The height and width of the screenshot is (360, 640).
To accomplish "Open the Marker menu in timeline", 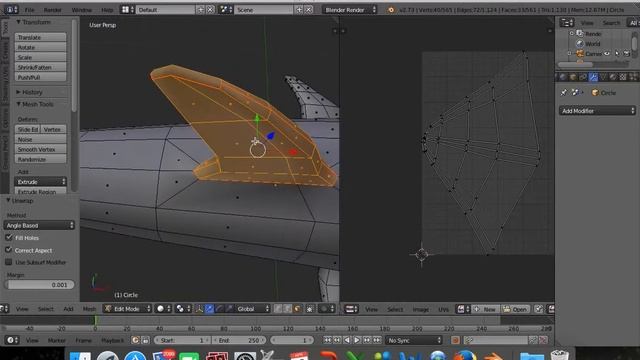I will 56,340.
